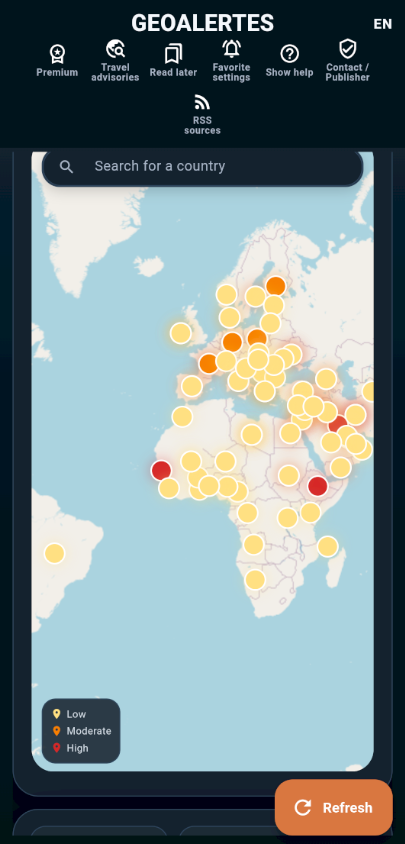Screen dimensions: 405x844
Task: Switch language via the EN button
Action: (383, 24)
